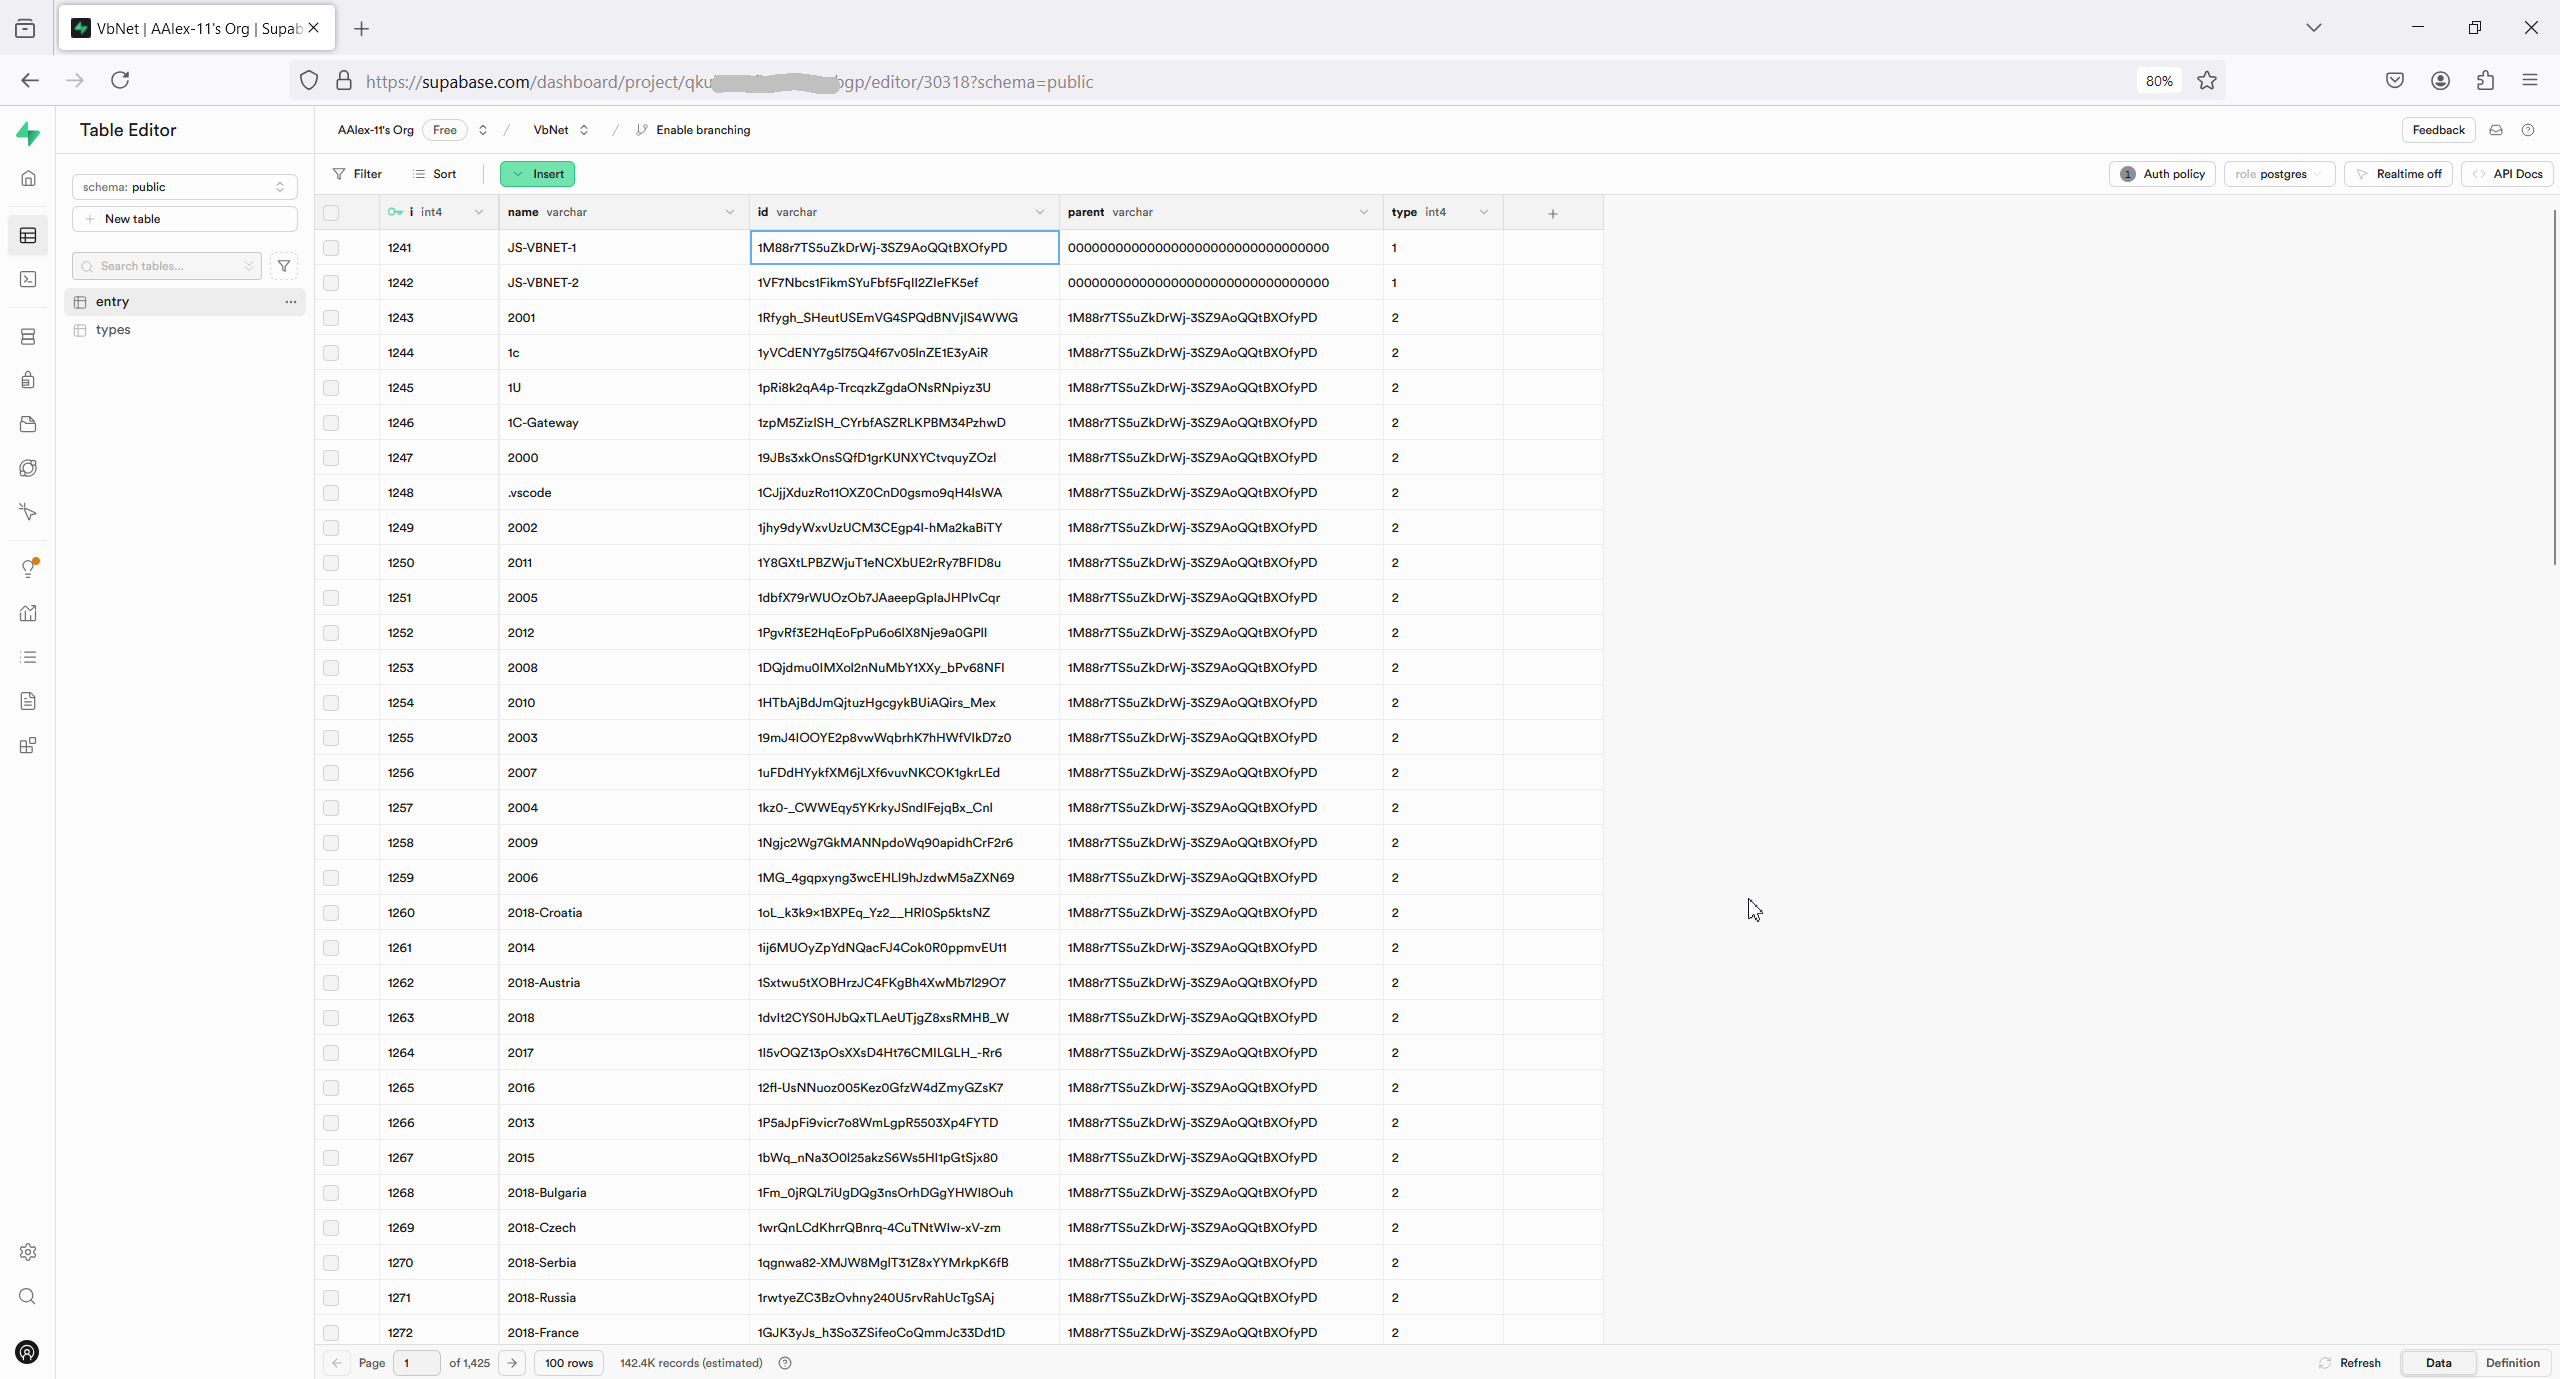Open the name column header menu
The height and width of the screenshot is (1379, 2560).
[729, 212]
